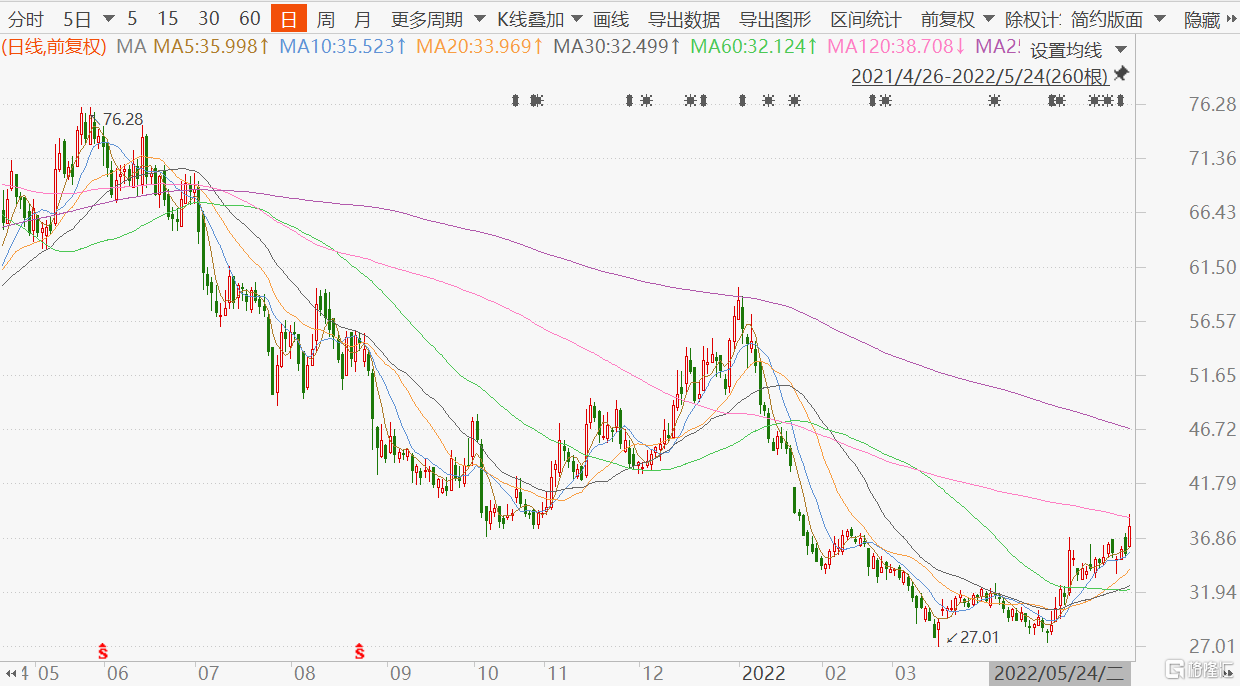Click the 画线 drawing tool button
Image resolution: width=1240 pixels, height=686 pixels.
[x=610, y=19]
